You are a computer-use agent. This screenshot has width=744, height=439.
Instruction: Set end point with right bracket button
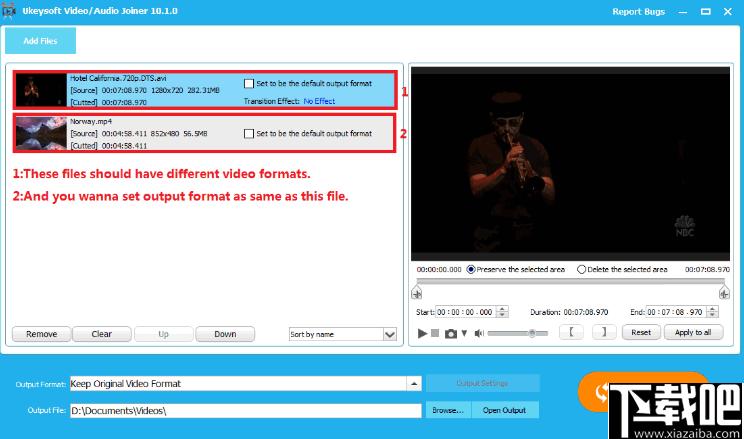pos(604,332)
